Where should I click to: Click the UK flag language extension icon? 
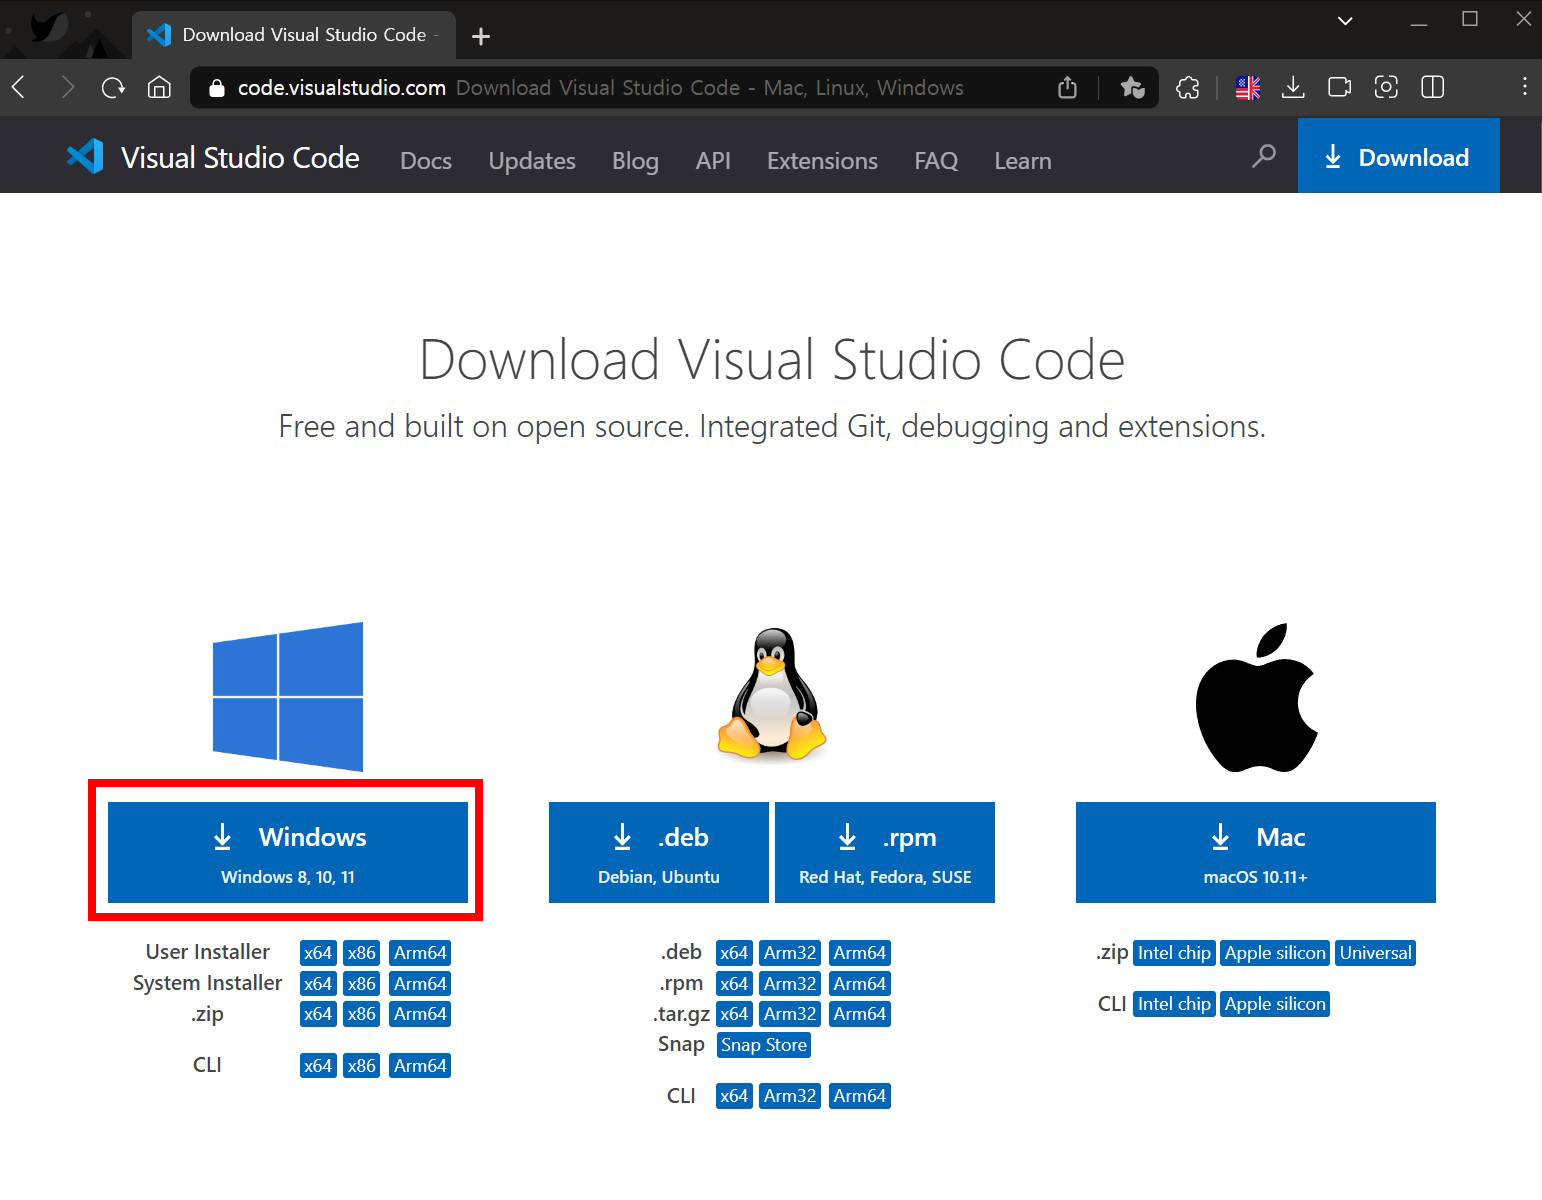pyautogui.click(x=1248, y=88)
